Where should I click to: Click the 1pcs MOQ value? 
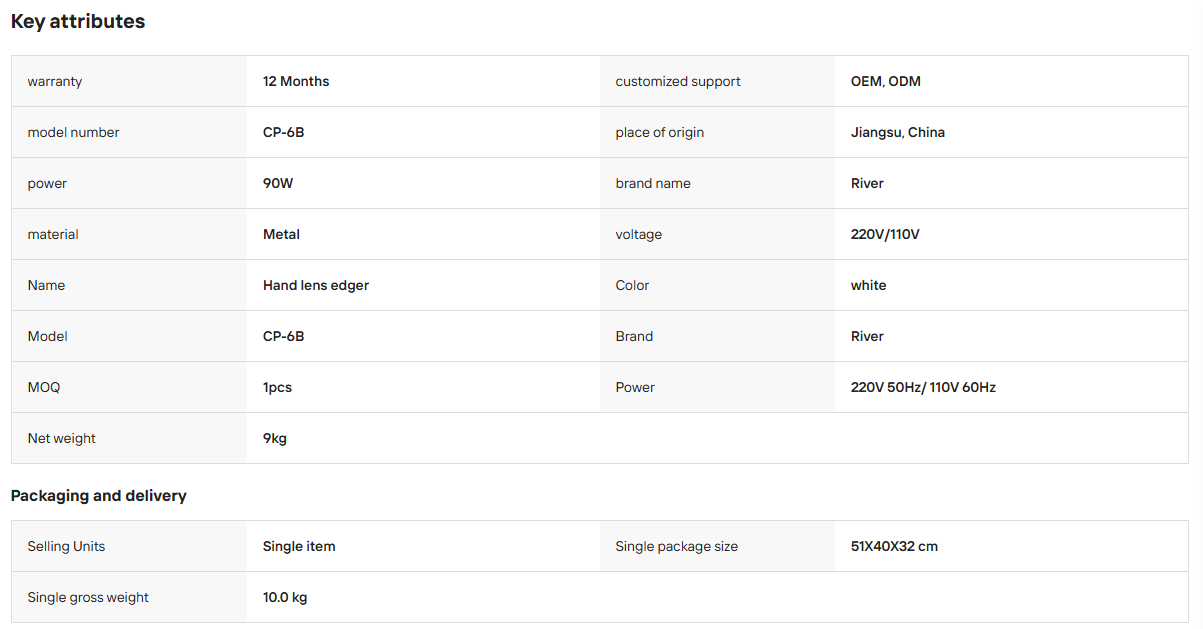click(278, 387)
